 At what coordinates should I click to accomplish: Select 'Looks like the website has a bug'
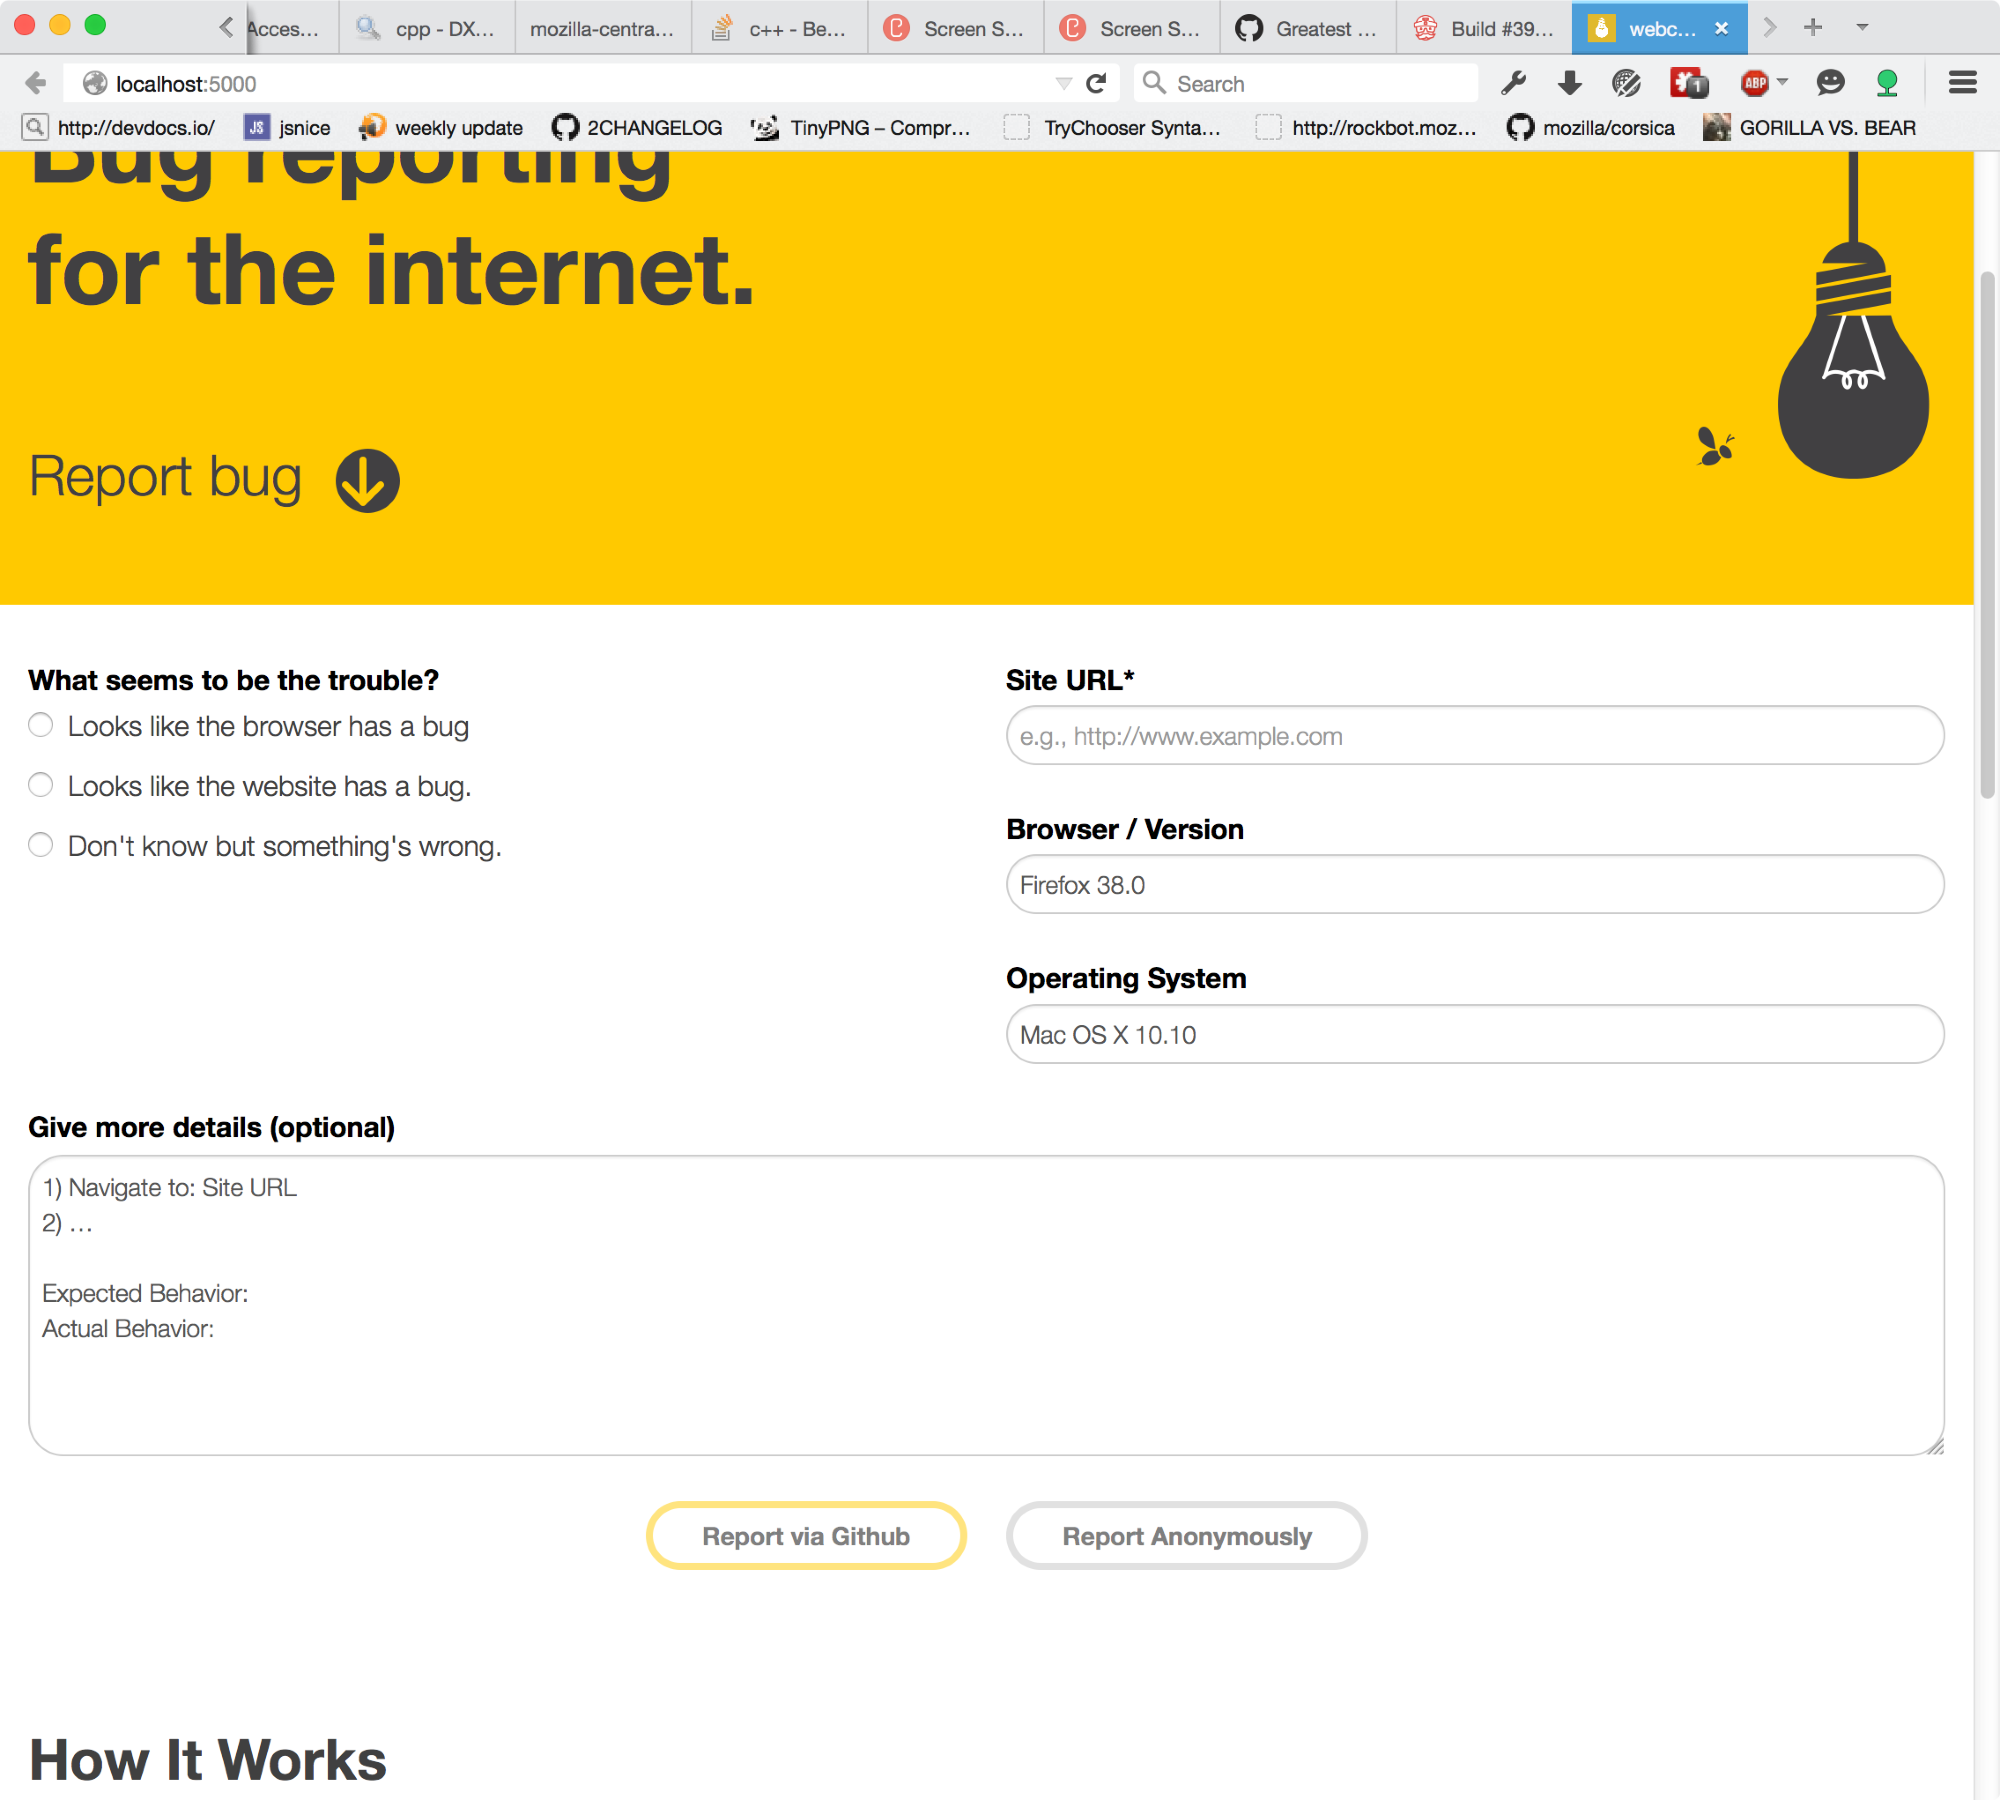click(x=41, y=785)
